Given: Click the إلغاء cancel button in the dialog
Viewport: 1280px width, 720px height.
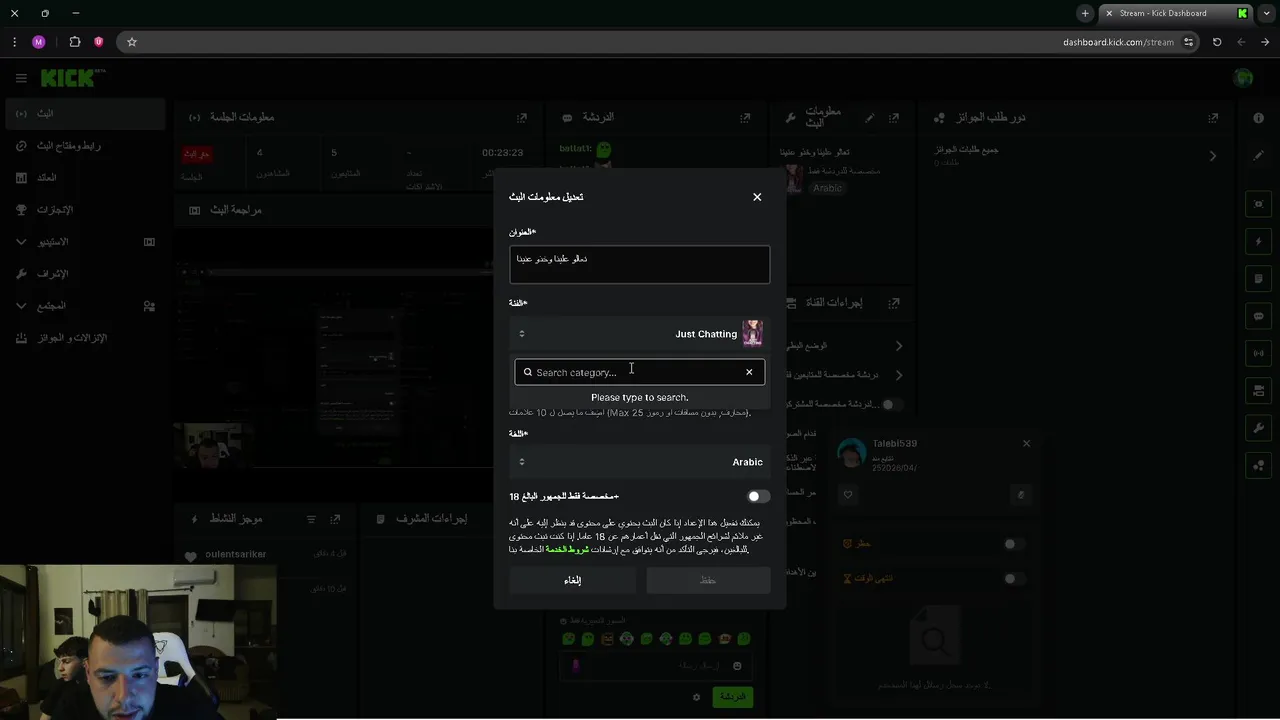Looking at the screenshot, I should coord(572,580).
